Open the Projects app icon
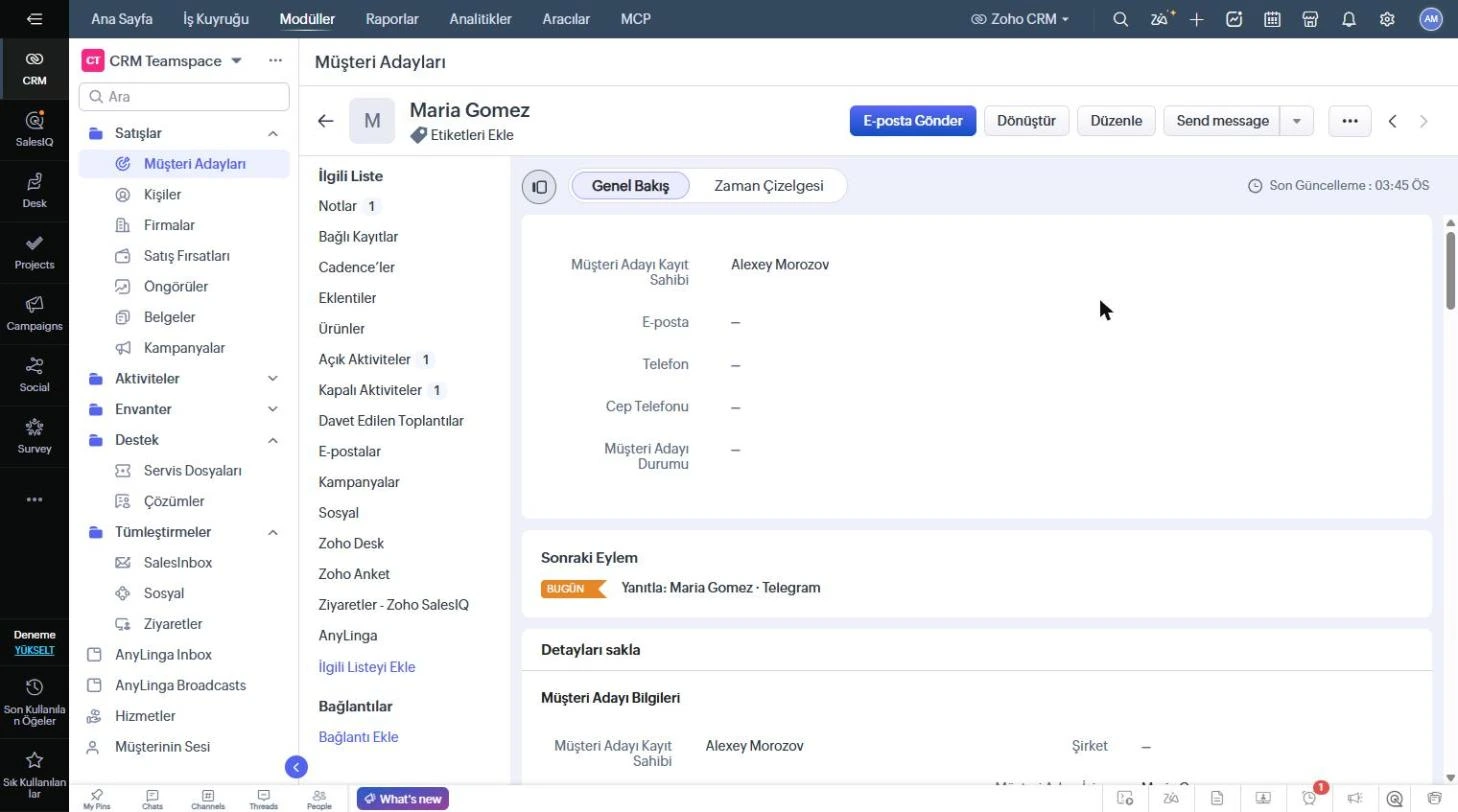Image resolution: width=1458 pixels, height=812 pixels. [34, 251]
